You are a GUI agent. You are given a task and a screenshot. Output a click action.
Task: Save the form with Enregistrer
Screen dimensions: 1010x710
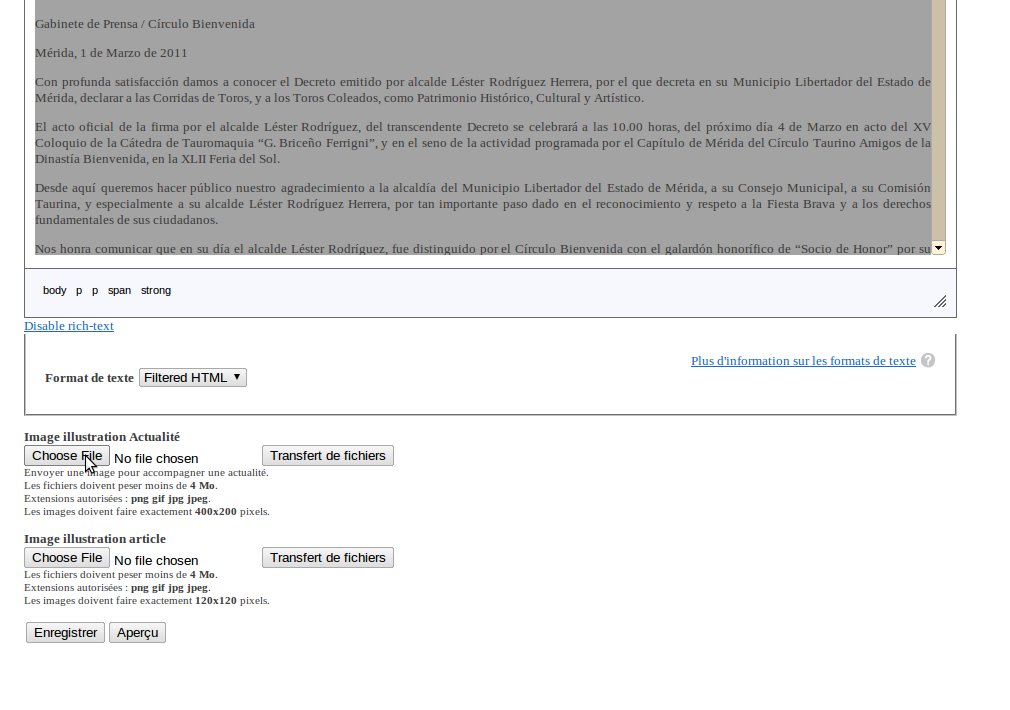(65, 633)
